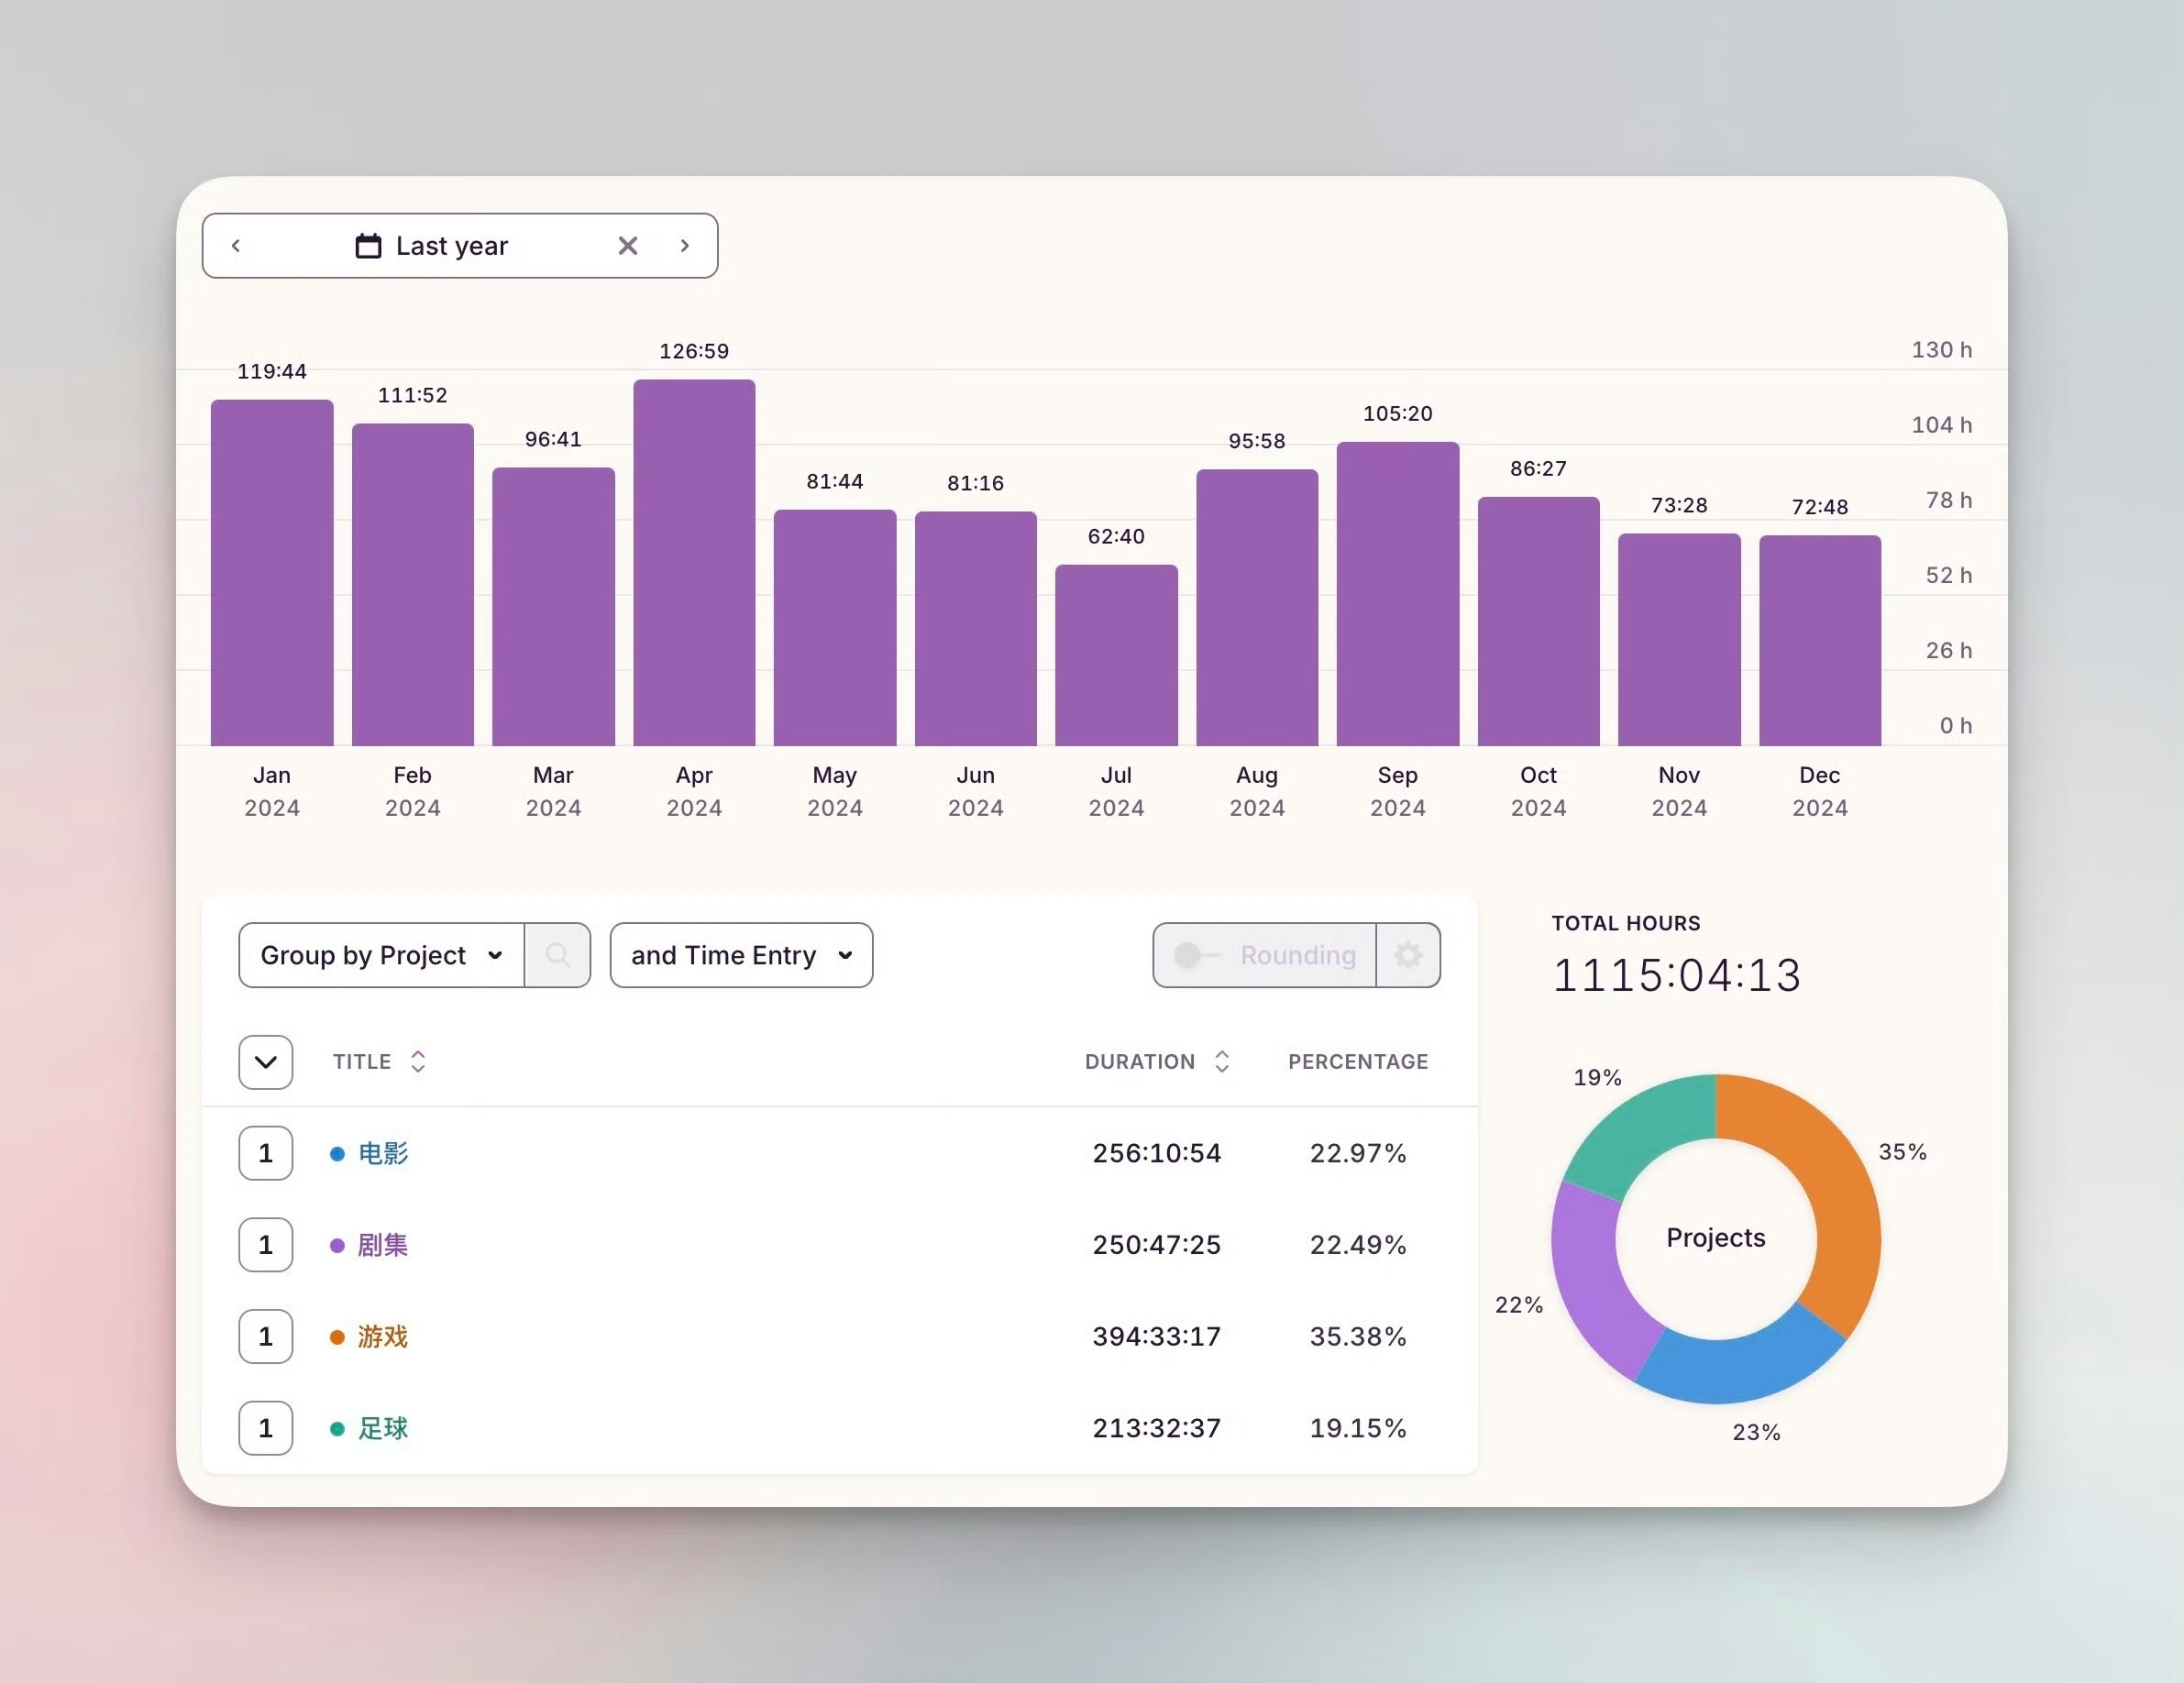The height and width of the screenshot is (1683, 2184).
Task: Click the Jul 2024 bar
Action: pos(1116,655)
